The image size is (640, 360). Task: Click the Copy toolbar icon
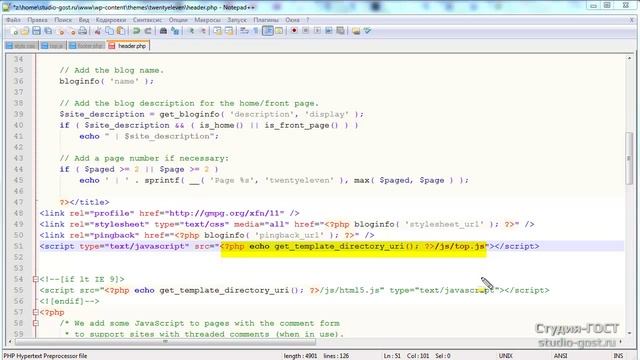[109, 31]
